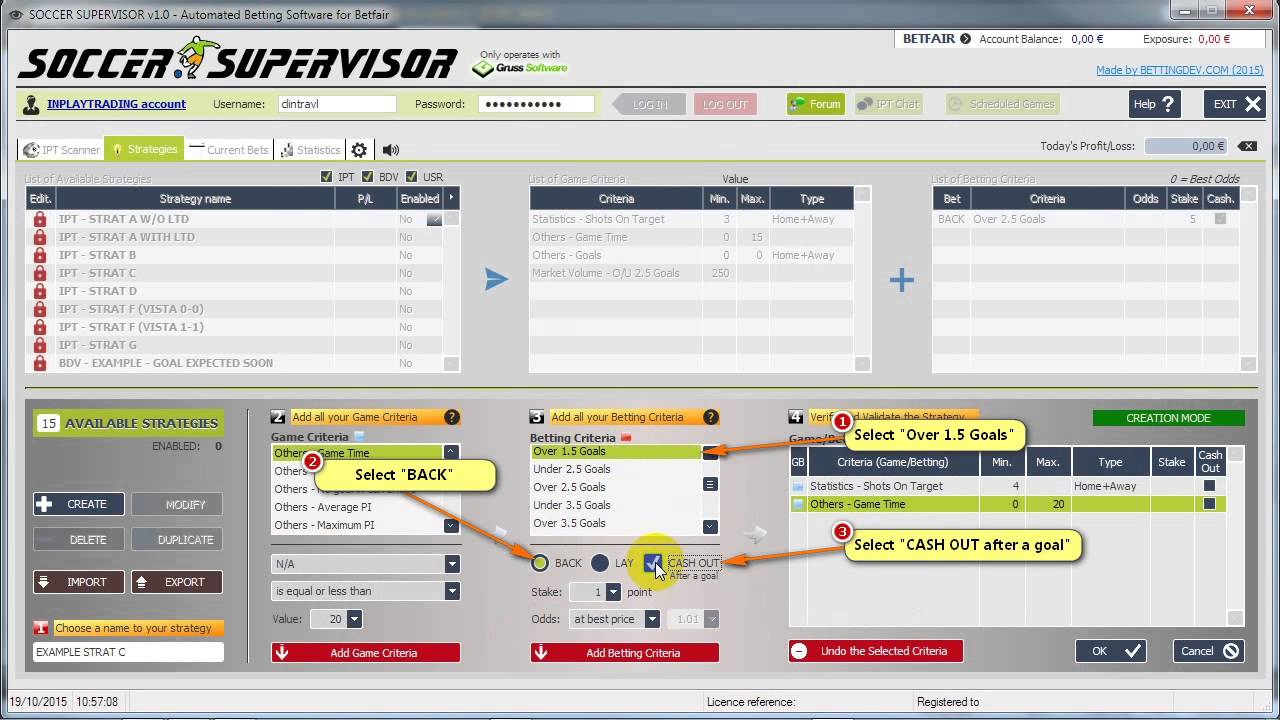The image size is (1280, 720).
Task: Click the EXIT button
Action: 1235,104
